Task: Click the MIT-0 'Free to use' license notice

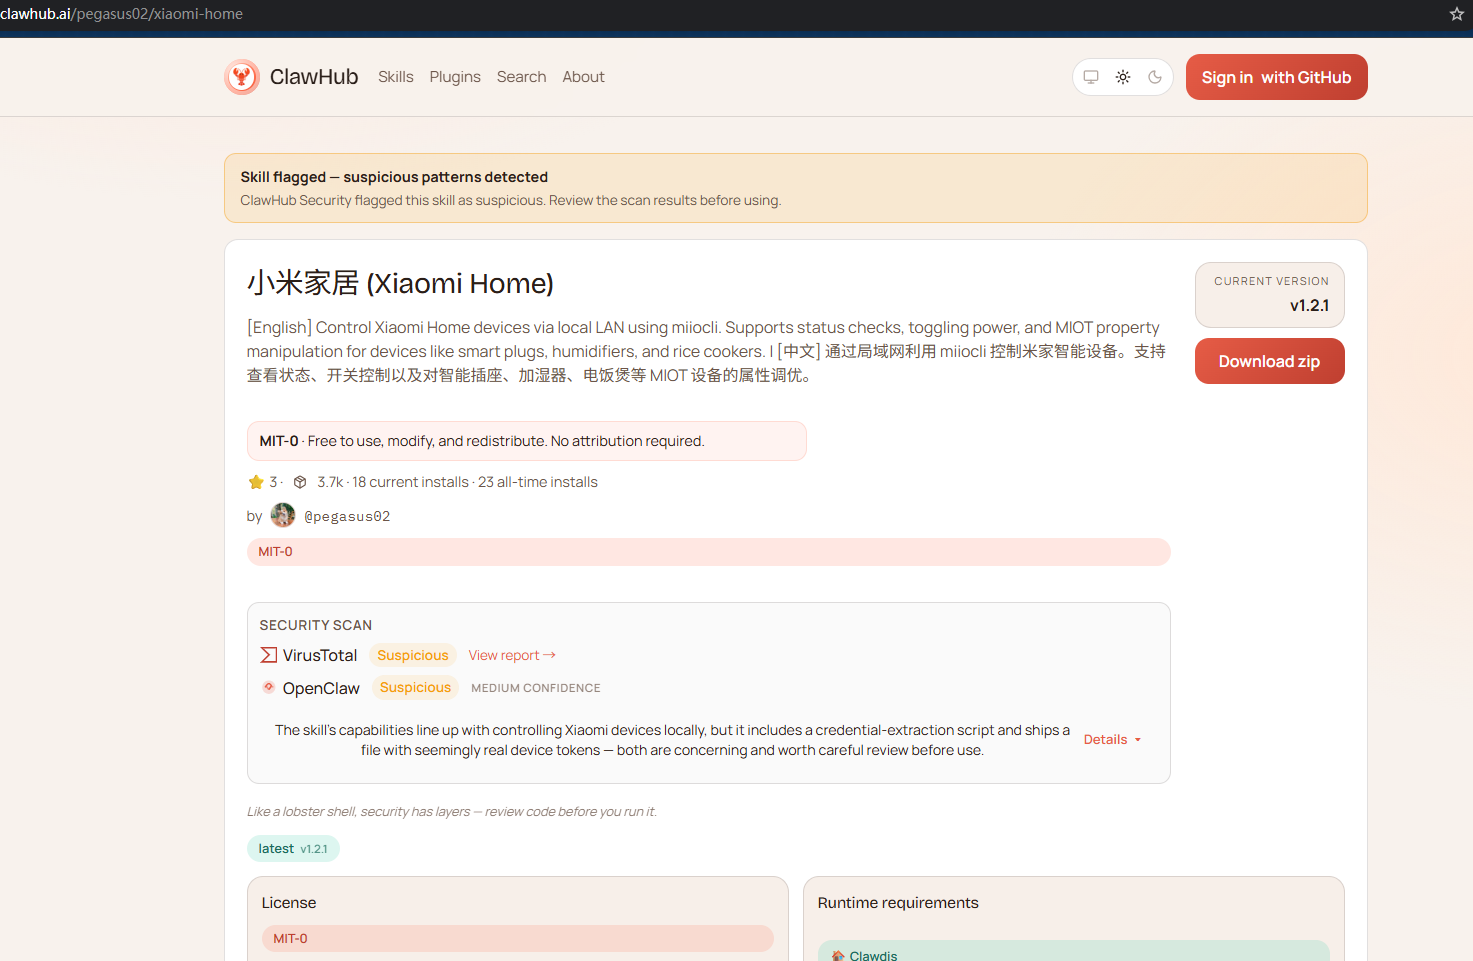Action: 527,441
